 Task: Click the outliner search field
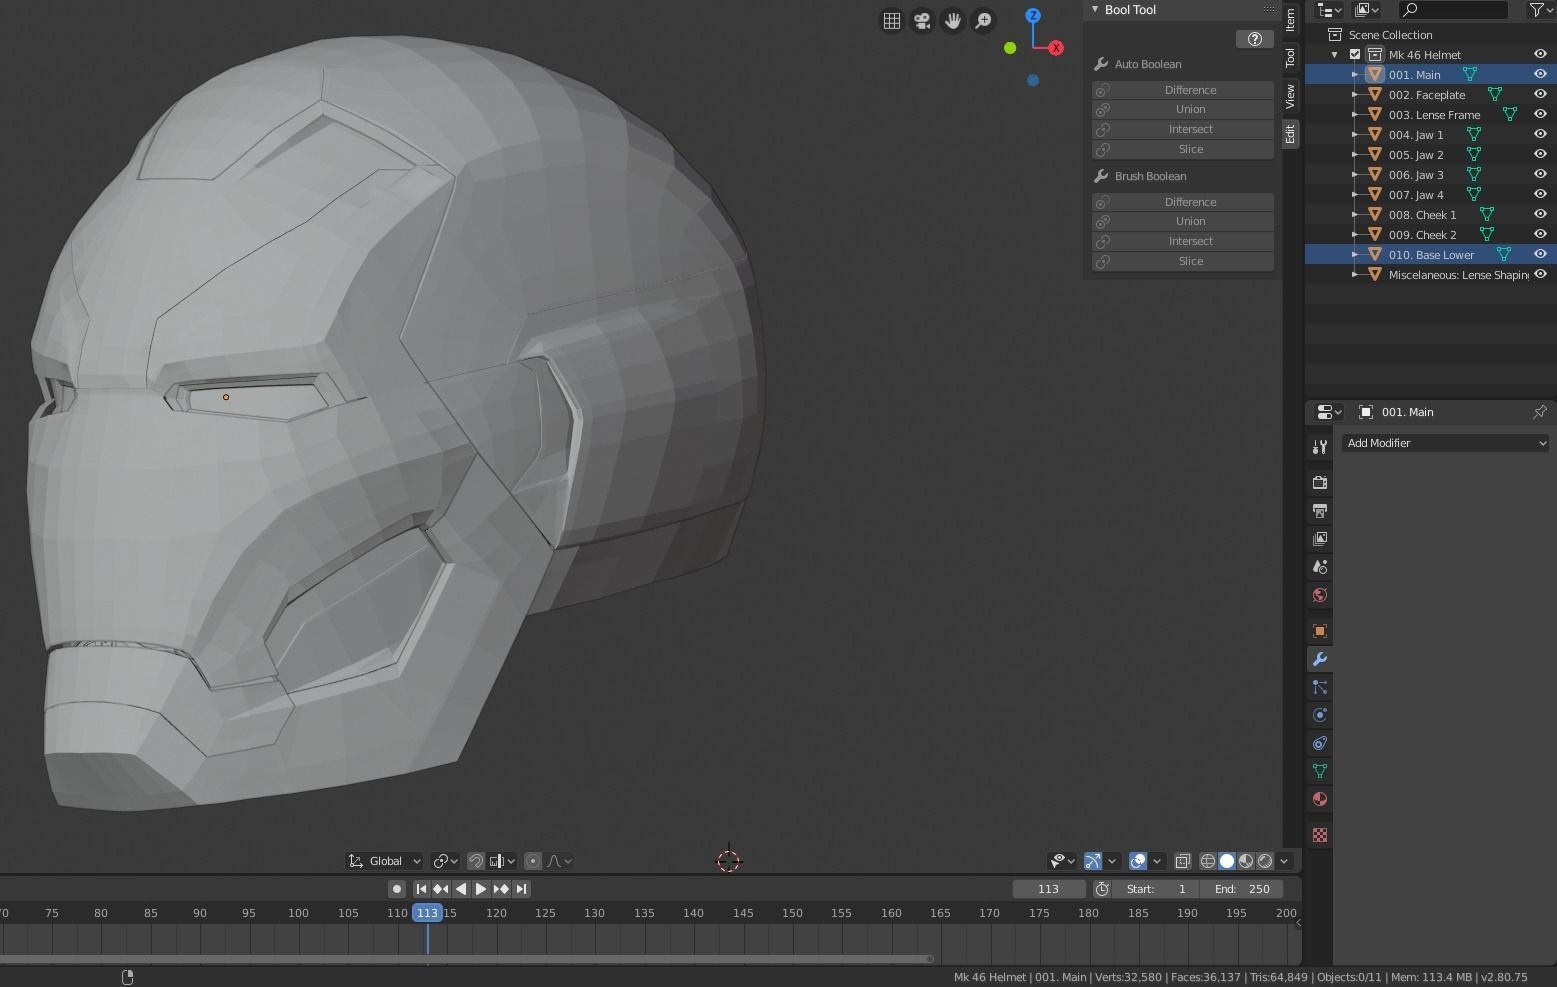(x=1453, y=10)
